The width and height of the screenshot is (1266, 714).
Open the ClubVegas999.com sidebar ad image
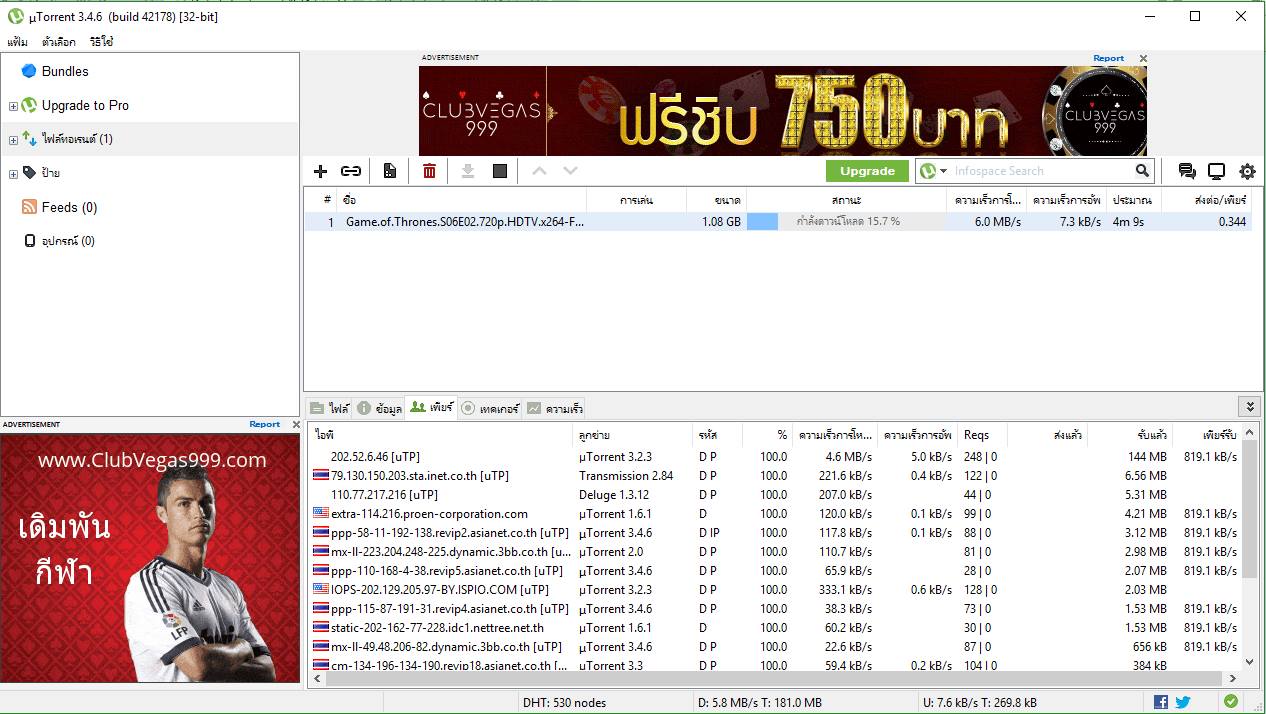[x=150, y=558]
